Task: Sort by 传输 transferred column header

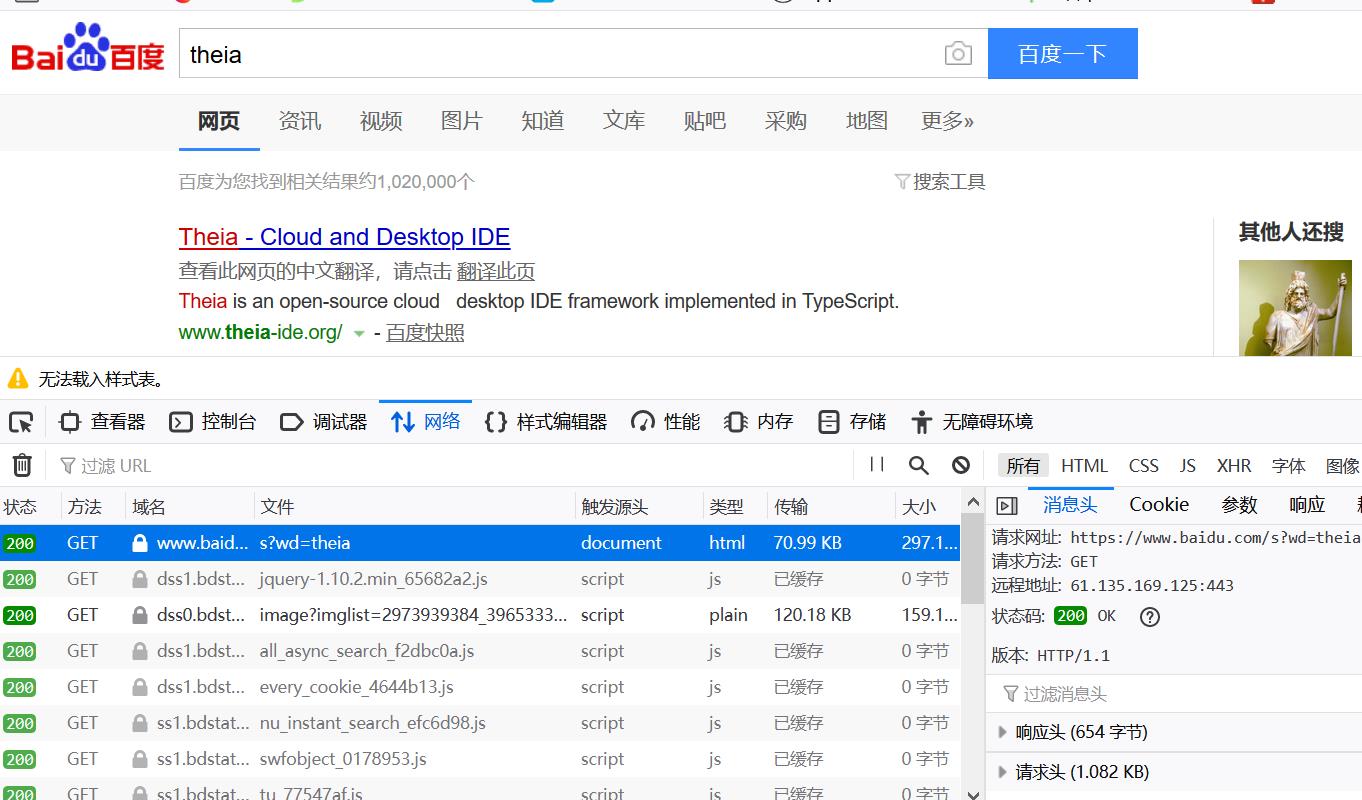Action: (x=830, y=507)
